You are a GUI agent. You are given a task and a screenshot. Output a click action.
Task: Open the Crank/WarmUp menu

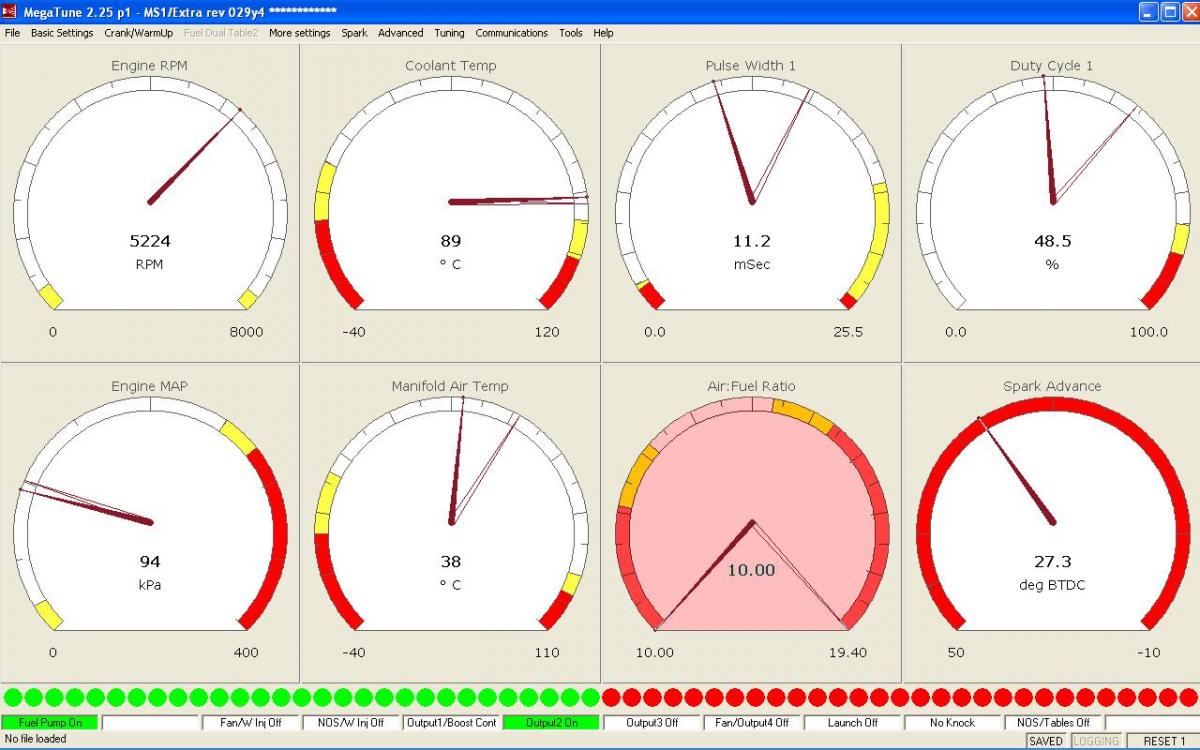click(x=139, y=33)
